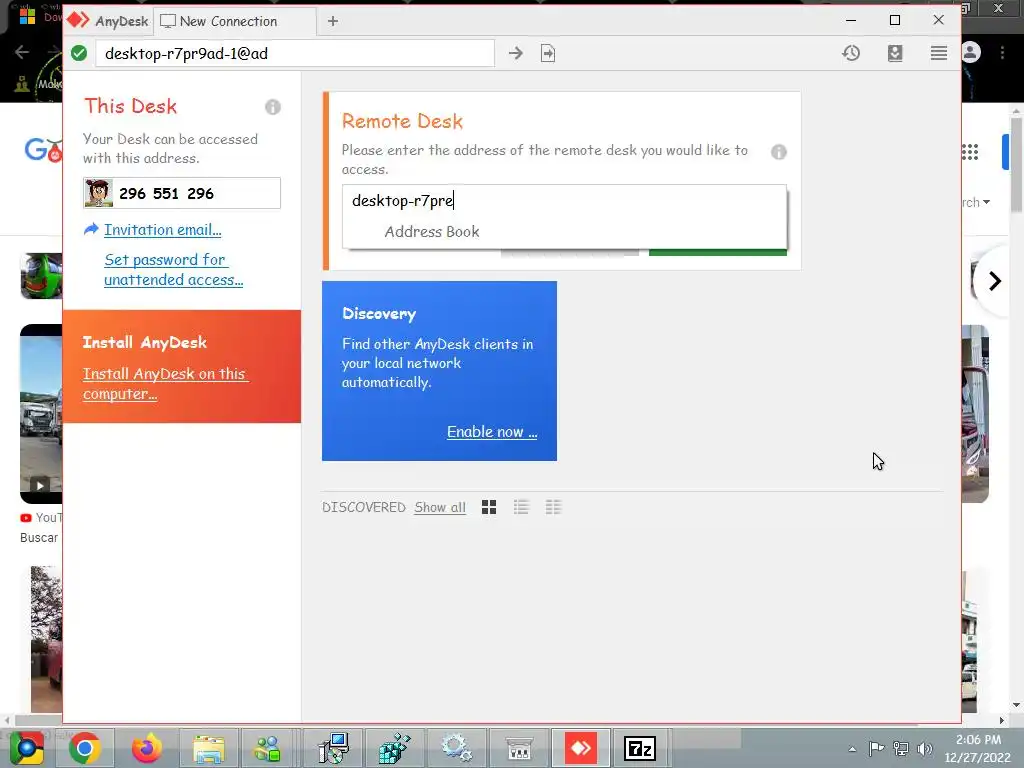Open the Chrome three-dot menu in the background

pyautogui.click(x=1002, y=52)
